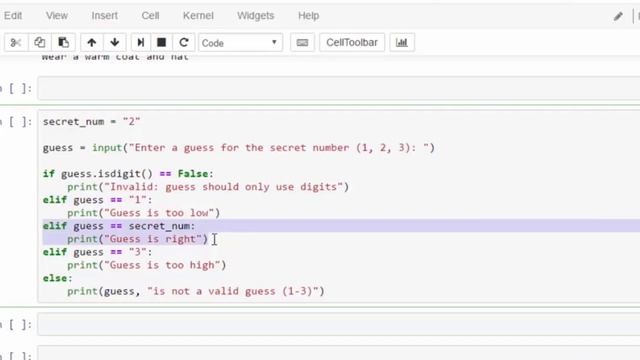Click the output text 'wear a warm coat and hat'

pyautogui.click(x=115, y=57)
